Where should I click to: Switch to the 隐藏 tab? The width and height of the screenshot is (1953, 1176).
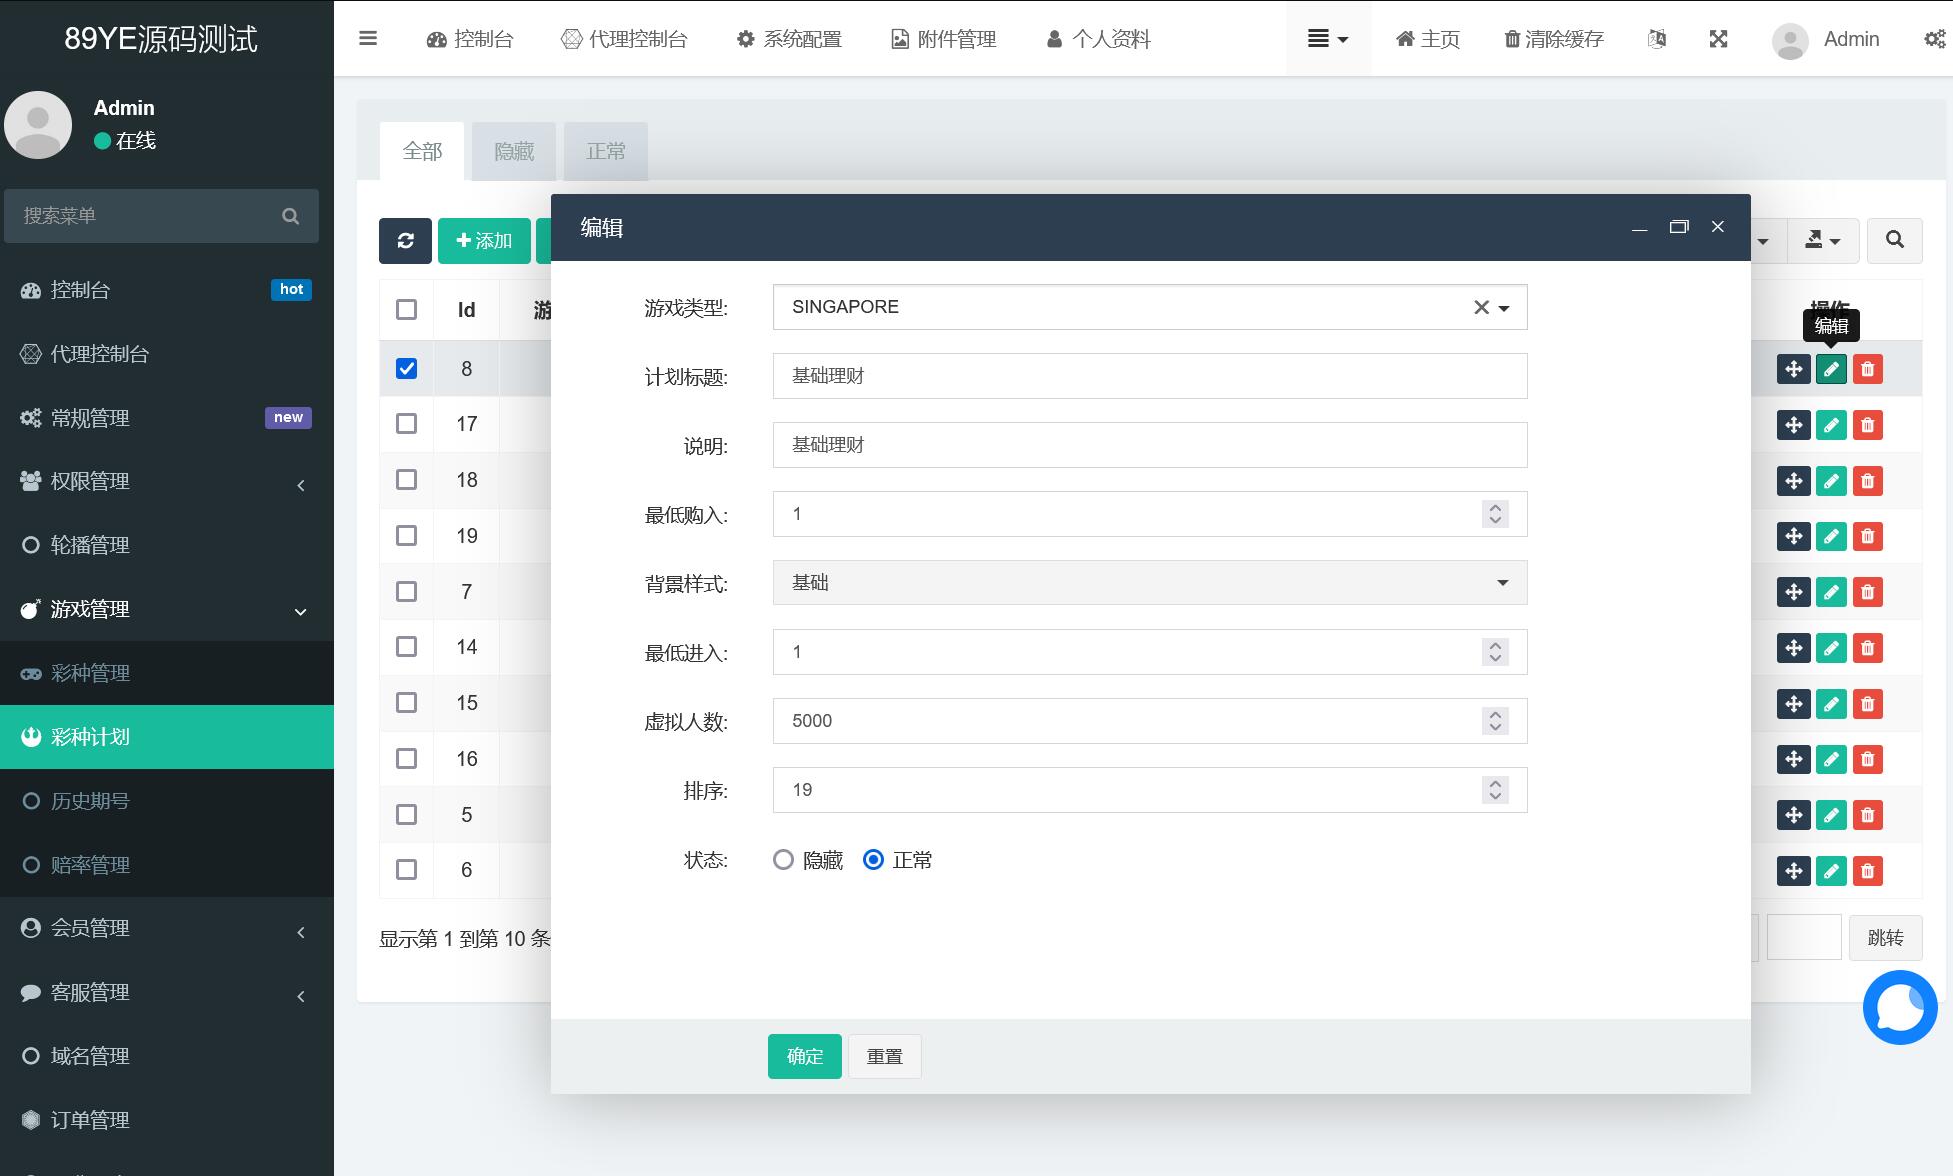[x=514, y=152]
